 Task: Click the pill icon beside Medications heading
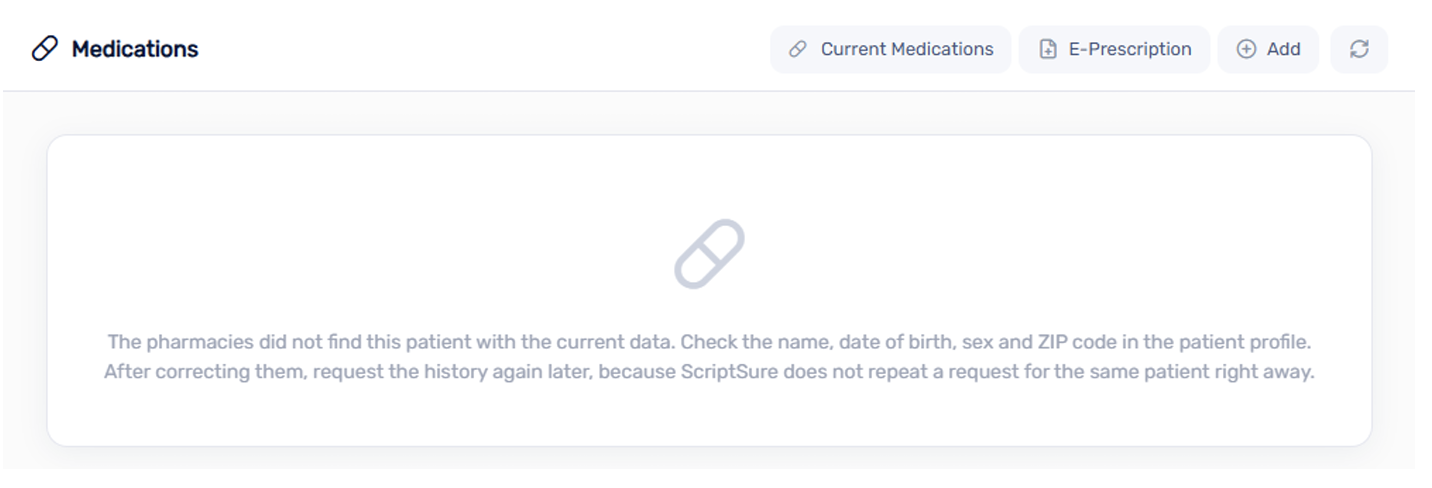point(45,49)
